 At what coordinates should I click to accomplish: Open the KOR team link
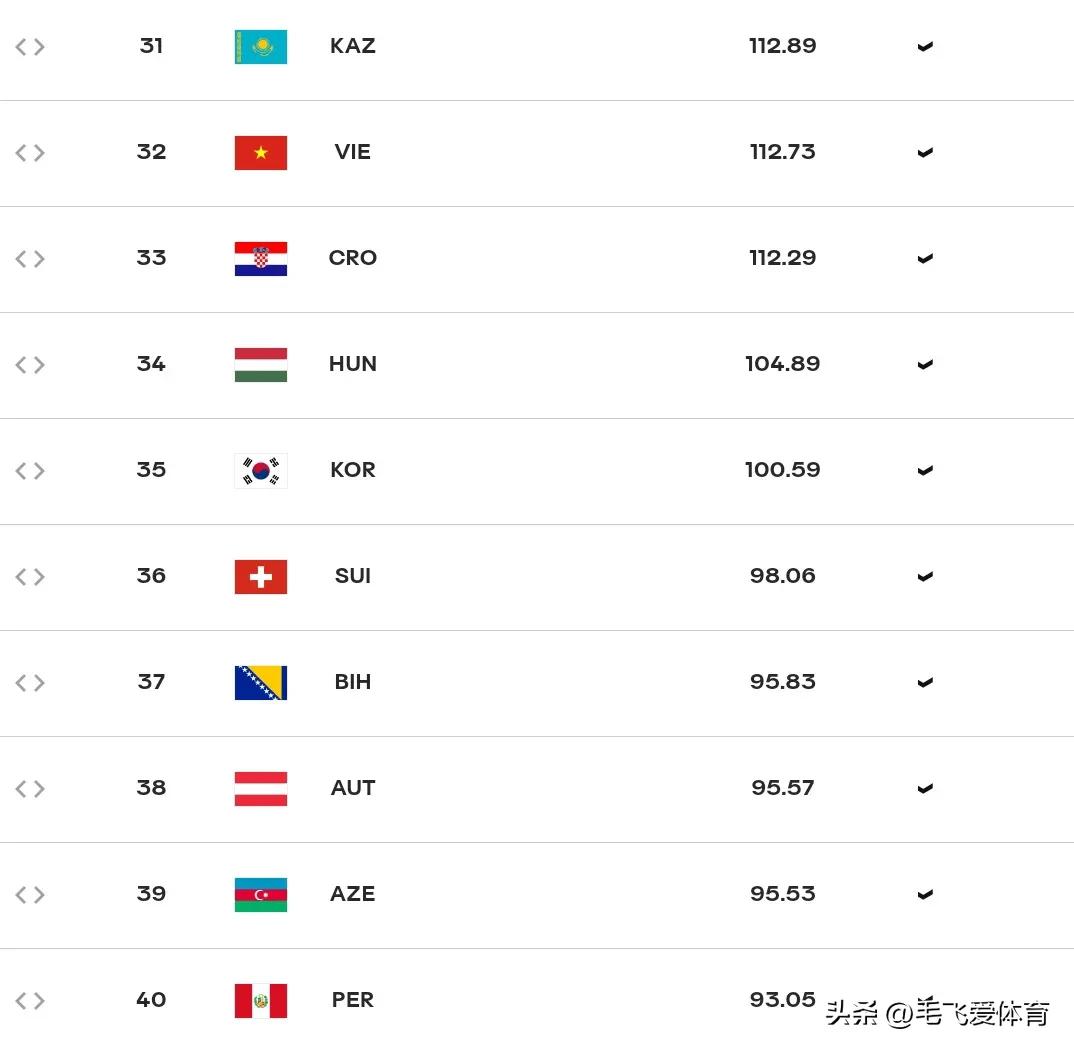point(353,470)
